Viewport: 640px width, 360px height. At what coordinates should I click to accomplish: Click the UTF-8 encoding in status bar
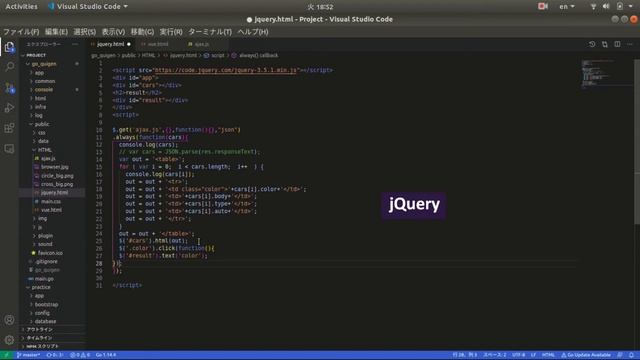click(519, 355)
